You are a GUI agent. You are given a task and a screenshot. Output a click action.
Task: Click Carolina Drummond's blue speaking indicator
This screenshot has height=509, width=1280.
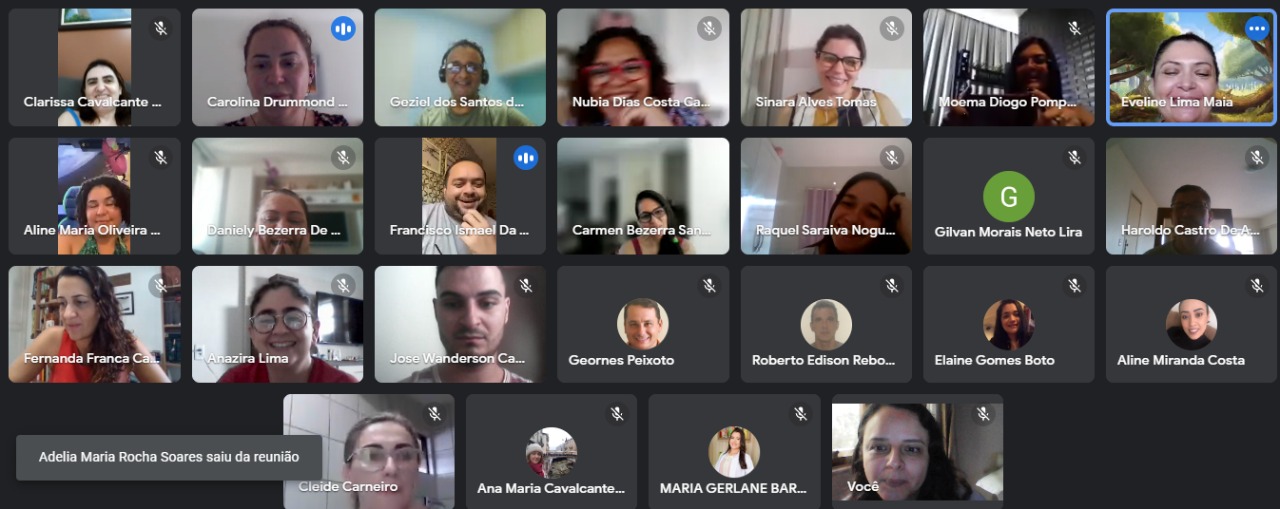point(343,29)
